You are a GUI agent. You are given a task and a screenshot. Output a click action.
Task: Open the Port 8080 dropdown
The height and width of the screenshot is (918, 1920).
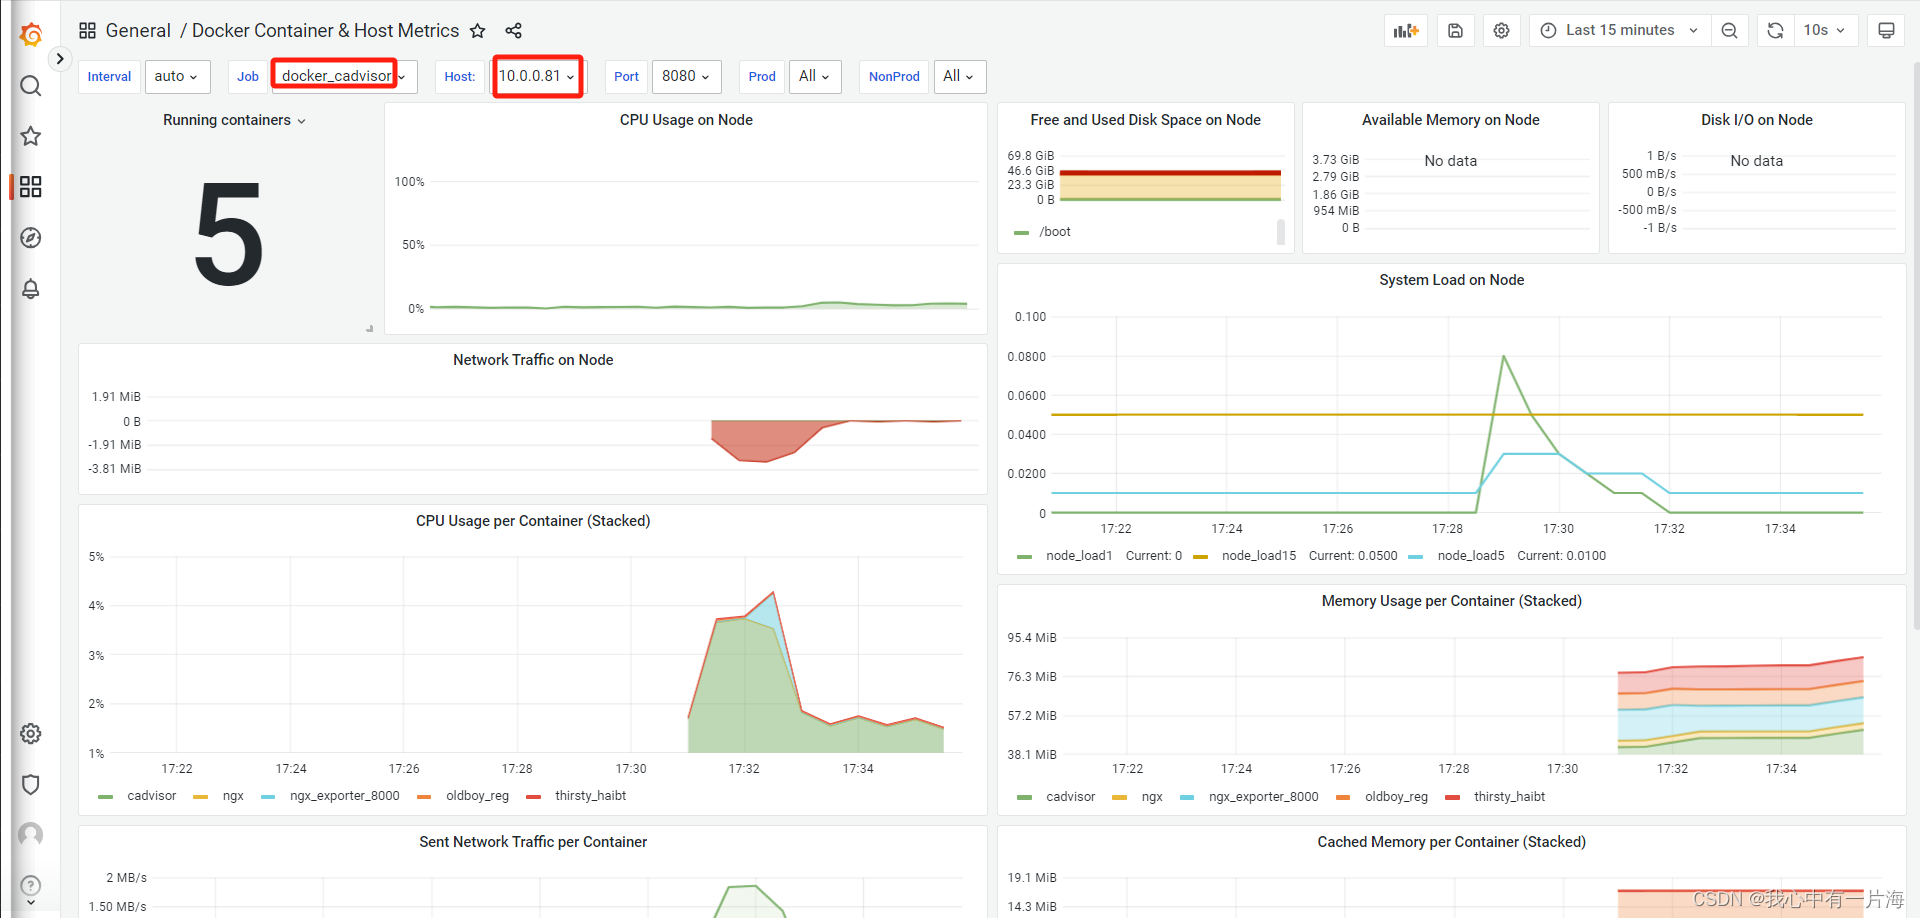[686, 77]
